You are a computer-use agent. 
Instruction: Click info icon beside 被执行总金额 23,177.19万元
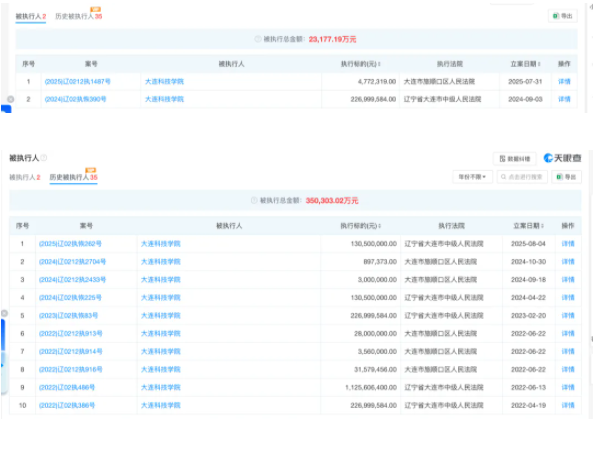pyautogui.click(x=257, y=39)
